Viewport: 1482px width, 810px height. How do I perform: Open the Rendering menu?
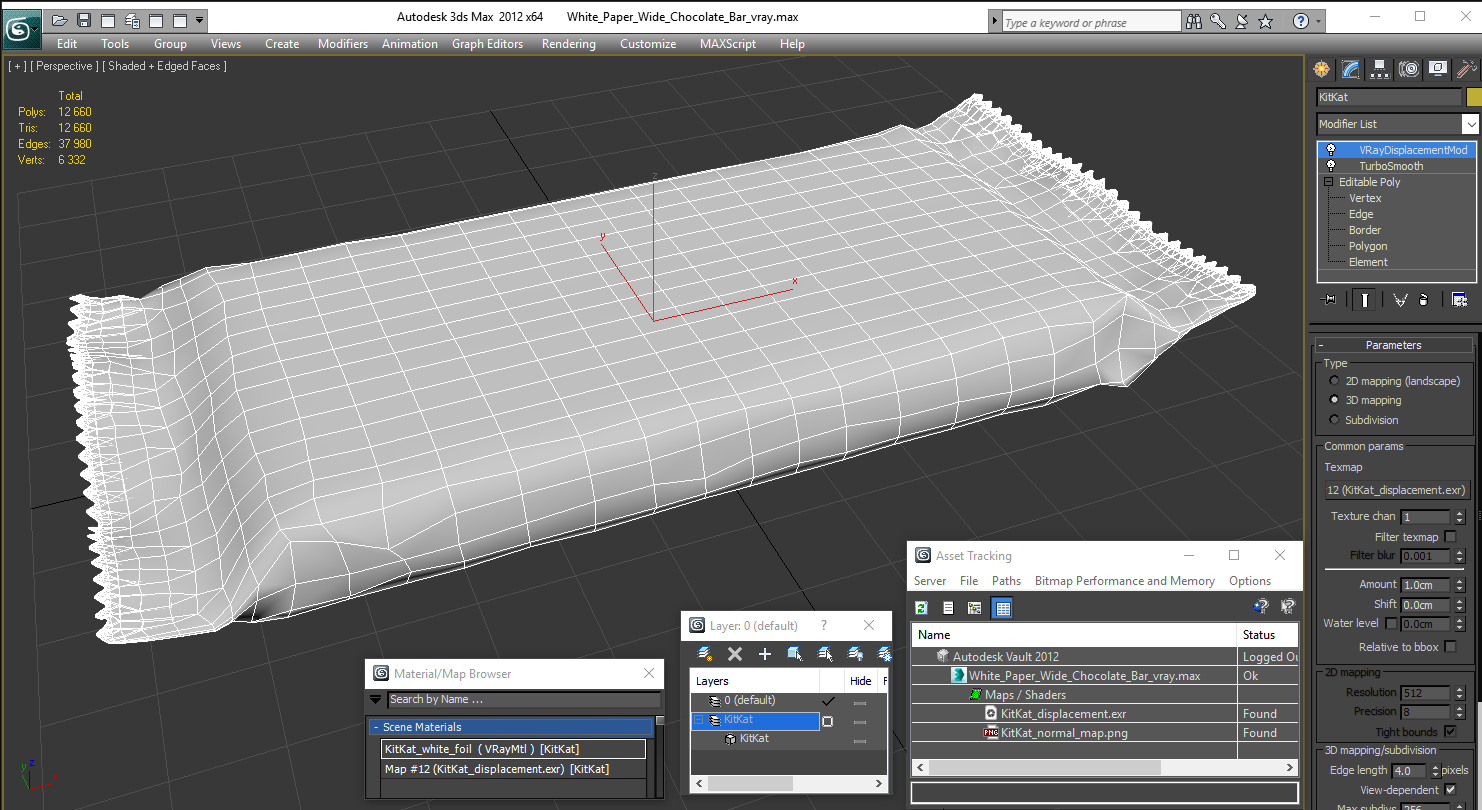(569, 44)
